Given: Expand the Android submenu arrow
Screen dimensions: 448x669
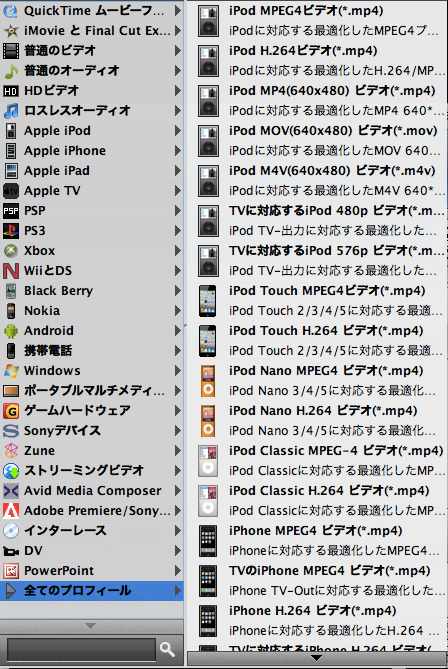Looking at the screenshot, I should pos(177,331).
